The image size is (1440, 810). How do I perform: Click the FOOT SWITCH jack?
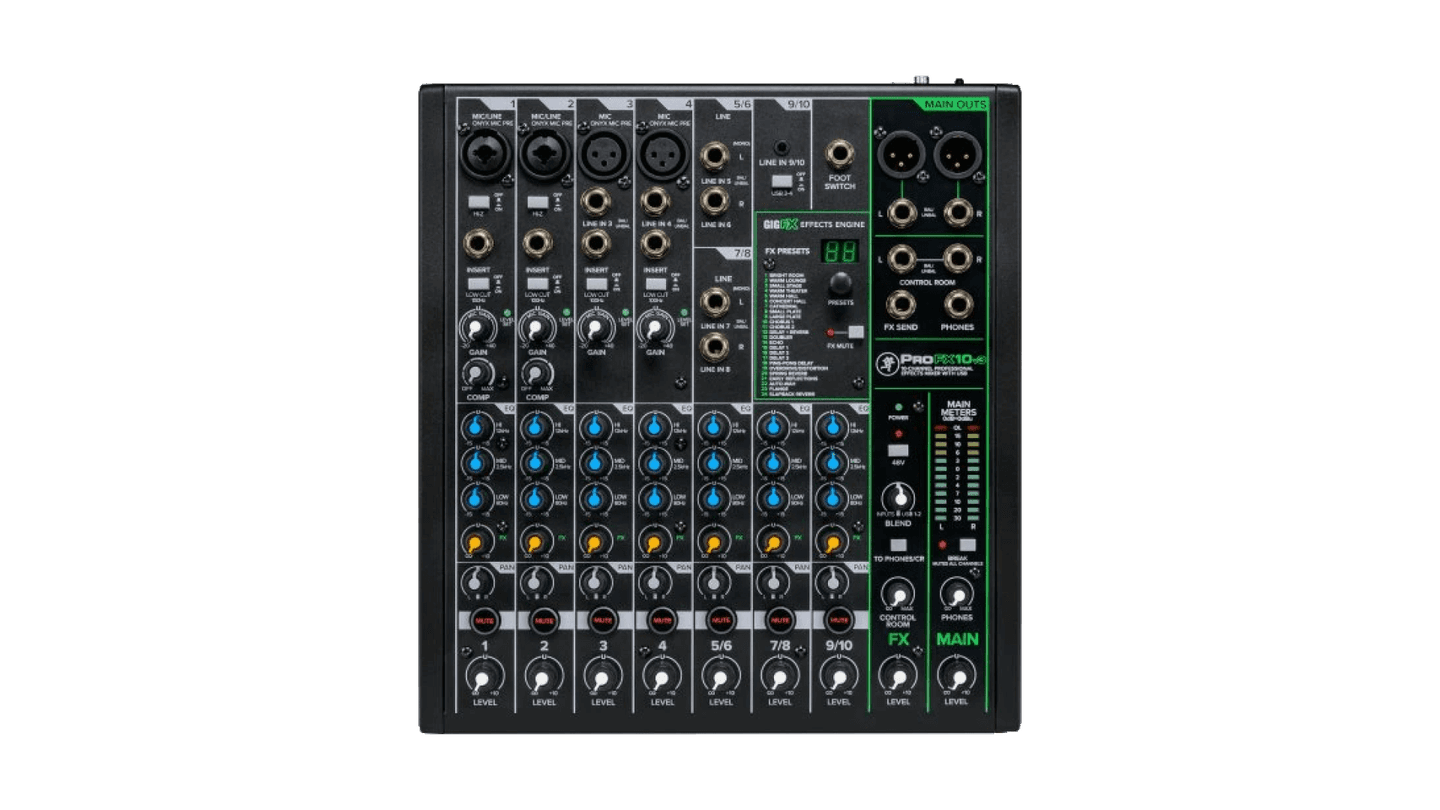840,152
